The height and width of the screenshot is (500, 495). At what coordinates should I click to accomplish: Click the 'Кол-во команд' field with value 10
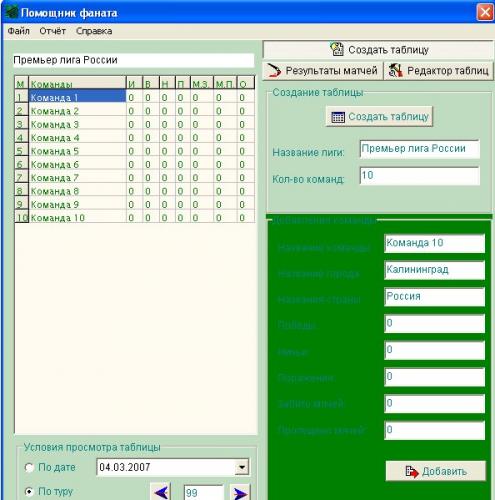click(x=420, y=176)
